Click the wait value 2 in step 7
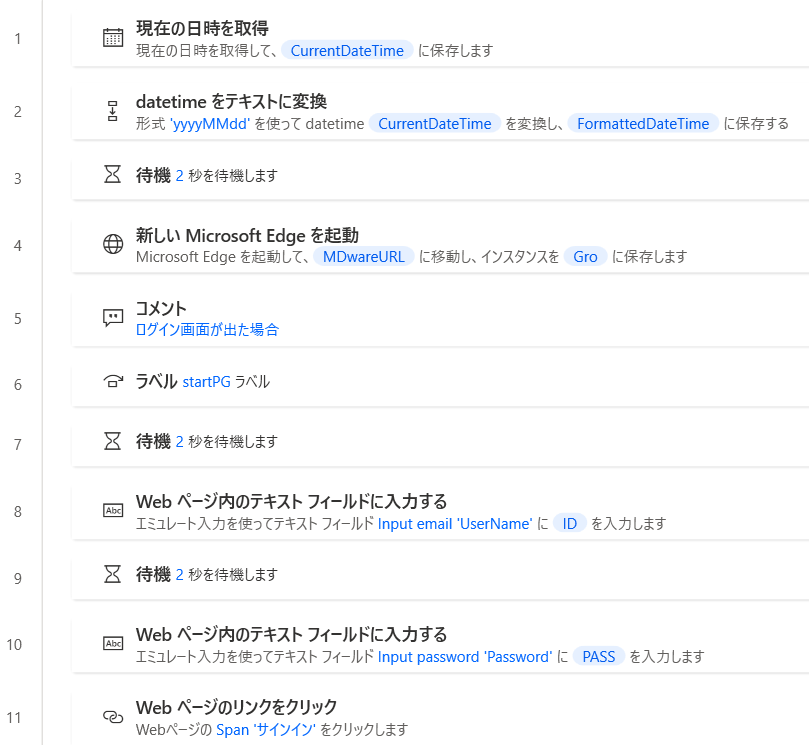 point(180,442)
